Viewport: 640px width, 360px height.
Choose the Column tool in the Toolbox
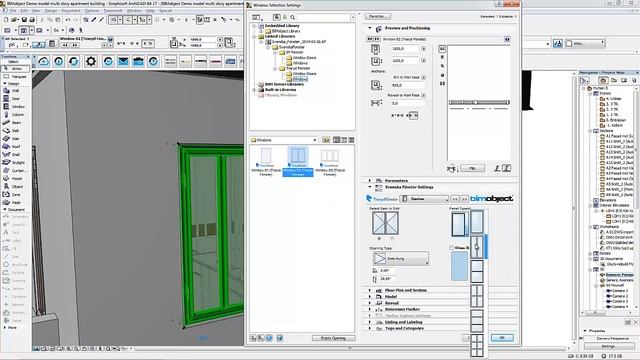14,115
